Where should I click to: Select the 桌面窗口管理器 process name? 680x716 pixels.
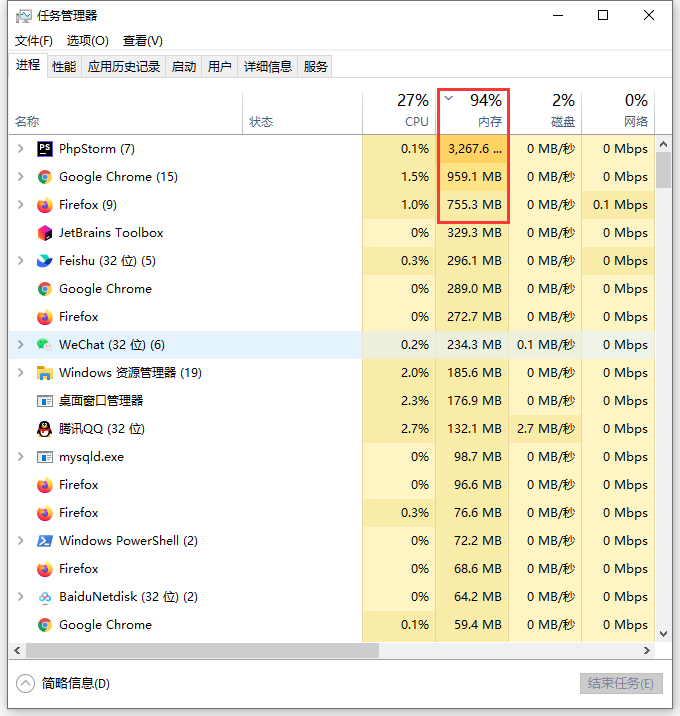pyautogui.click(x=101, y=401)
